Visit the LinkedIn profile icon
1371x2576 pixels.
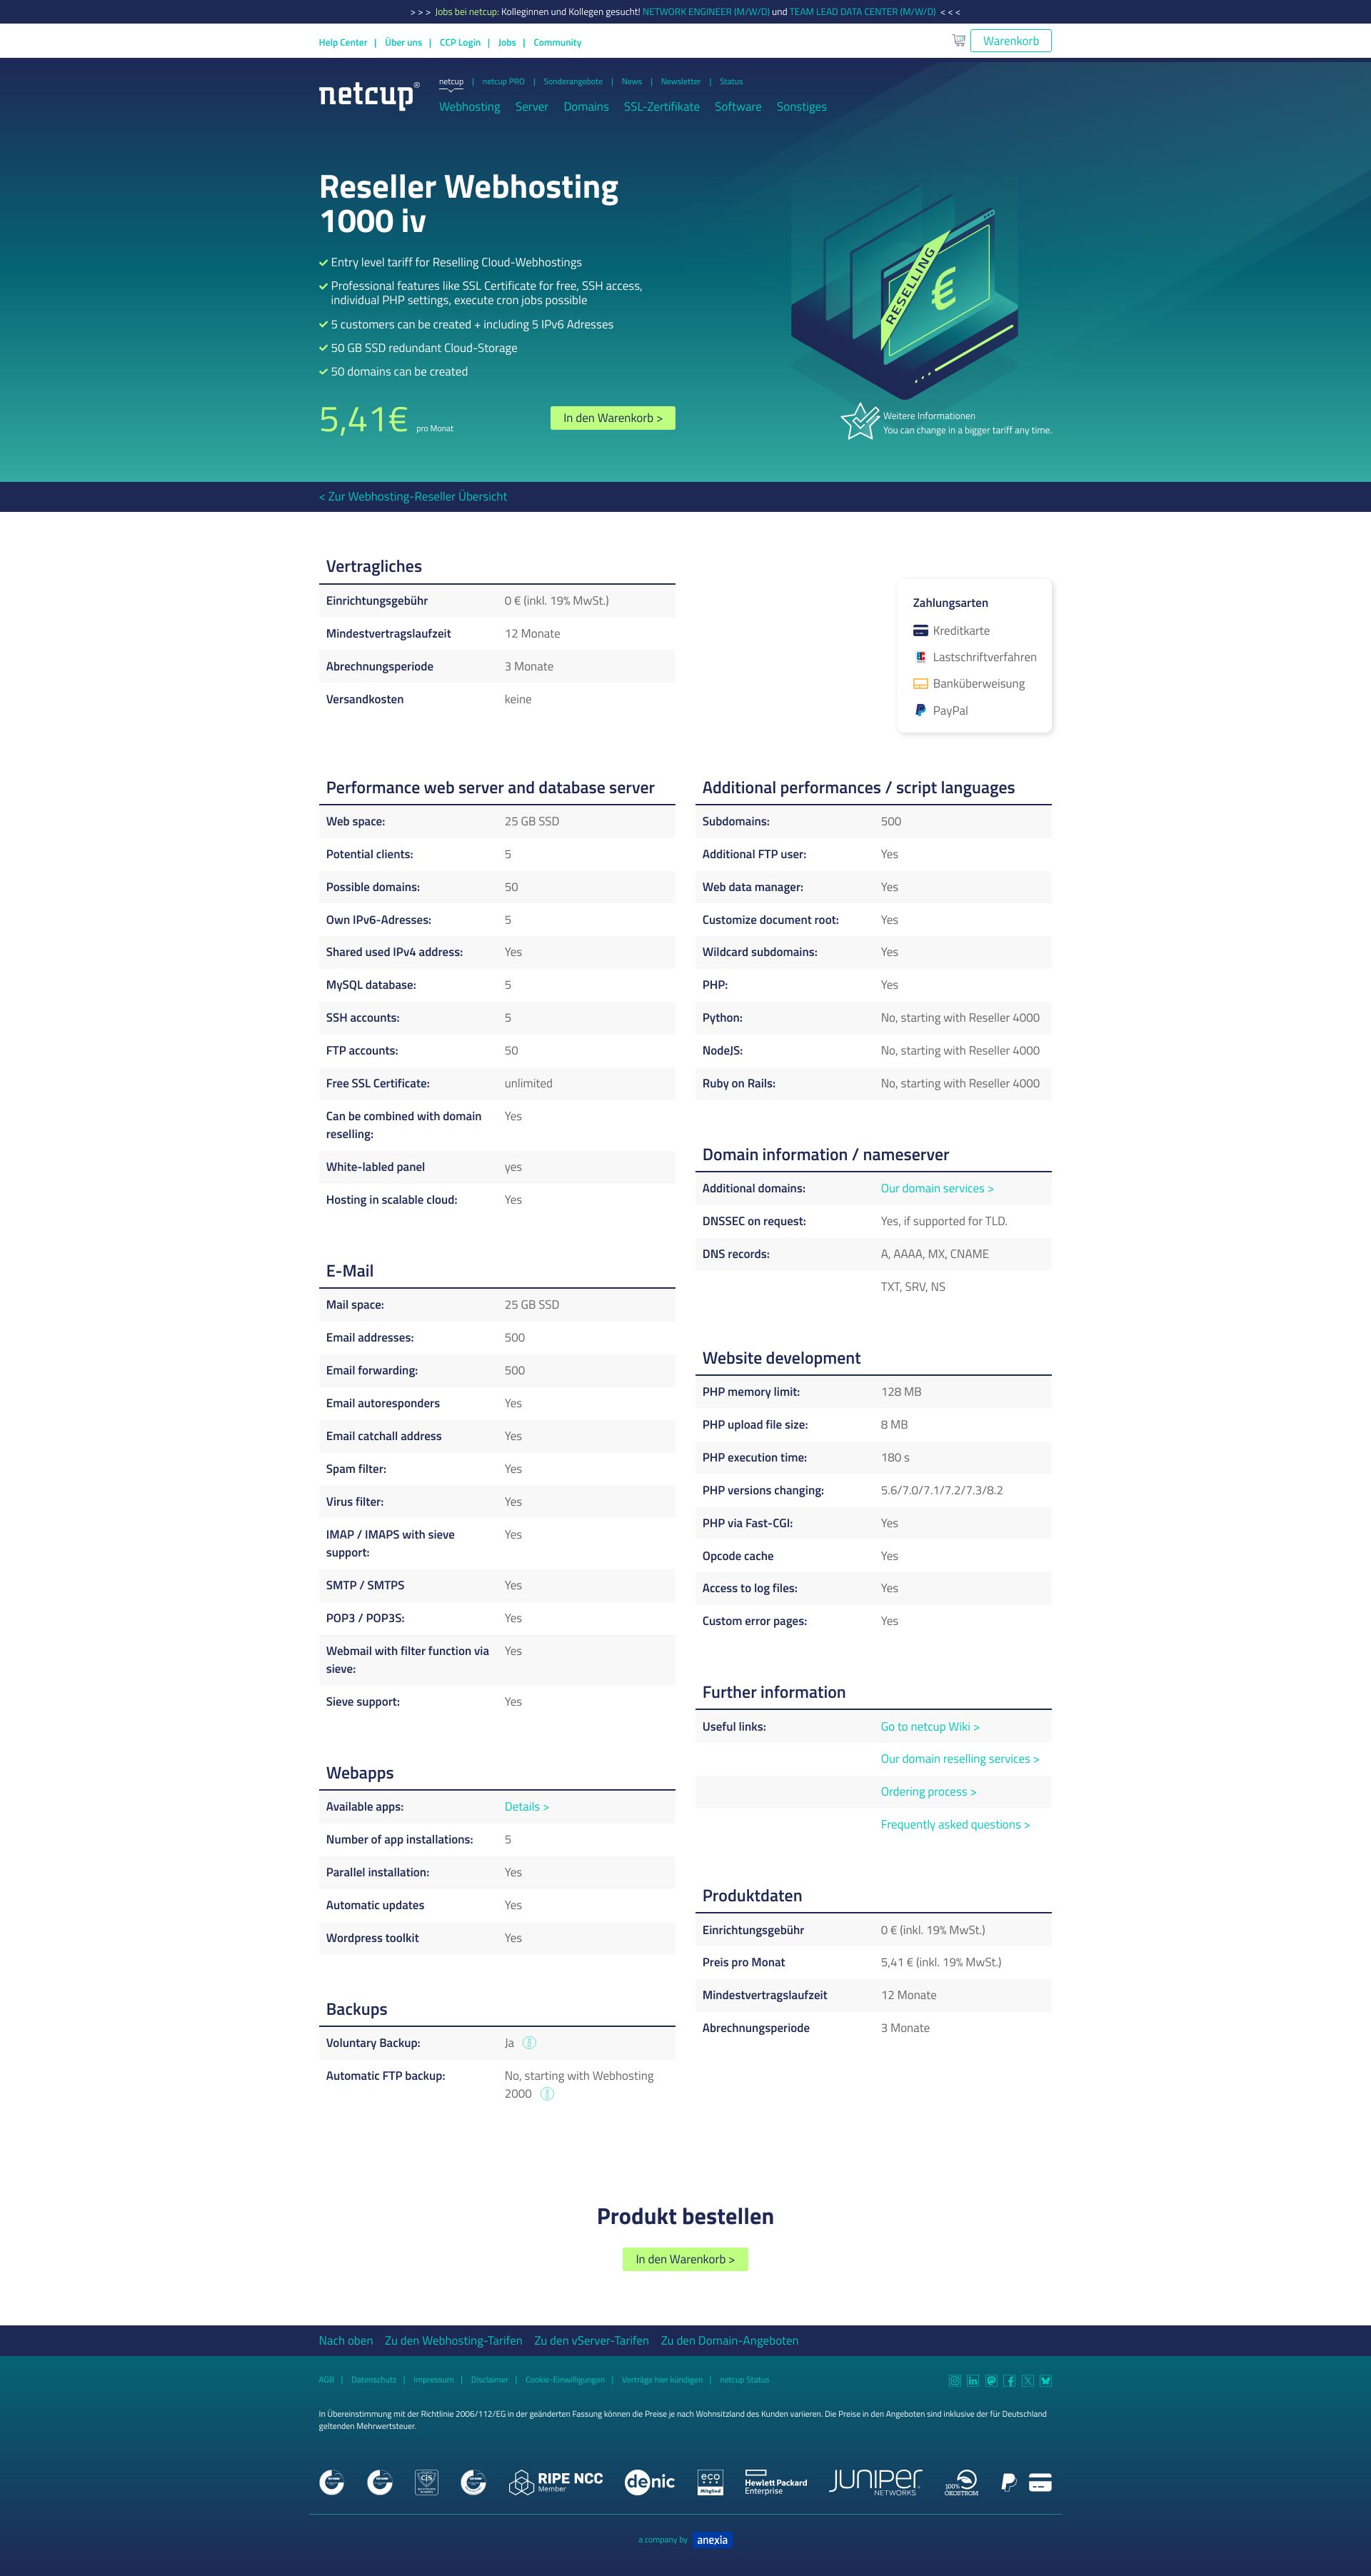(973, 2380)
